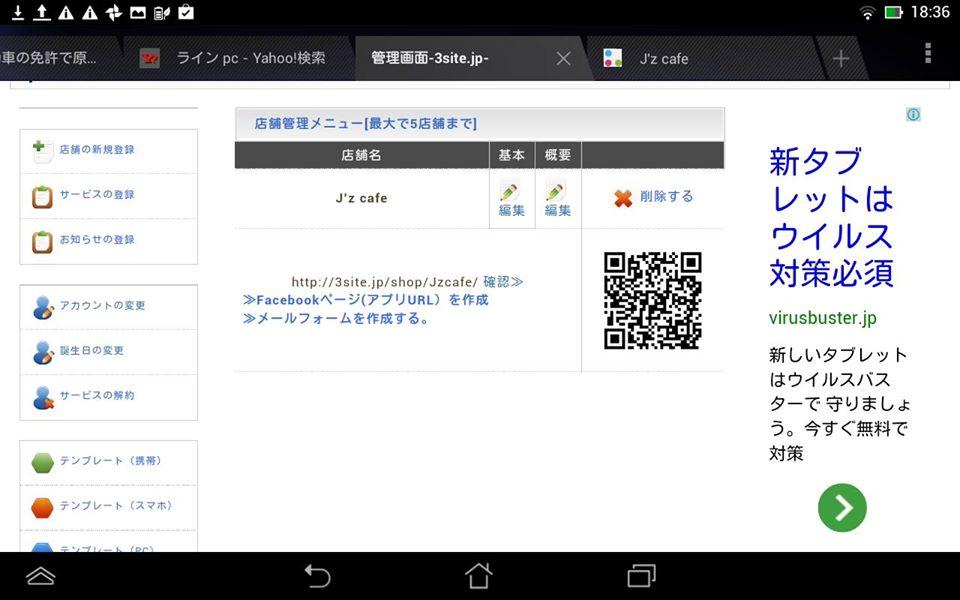Open the browser three-dot overflow menu
Viewport: 960px width, 600px height.
[928, 54]
